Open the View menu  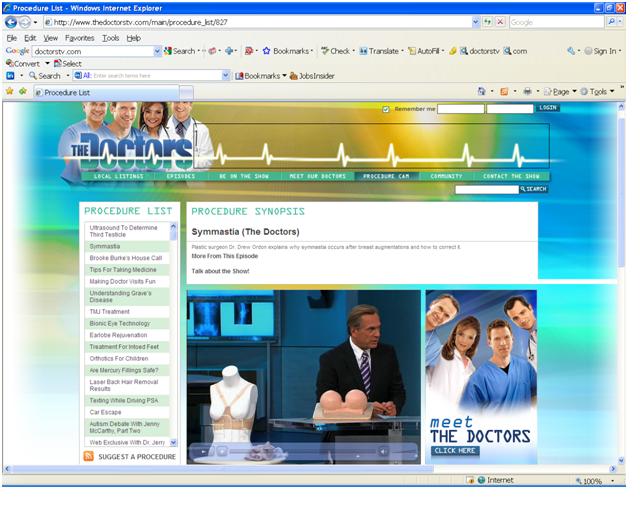51,38
